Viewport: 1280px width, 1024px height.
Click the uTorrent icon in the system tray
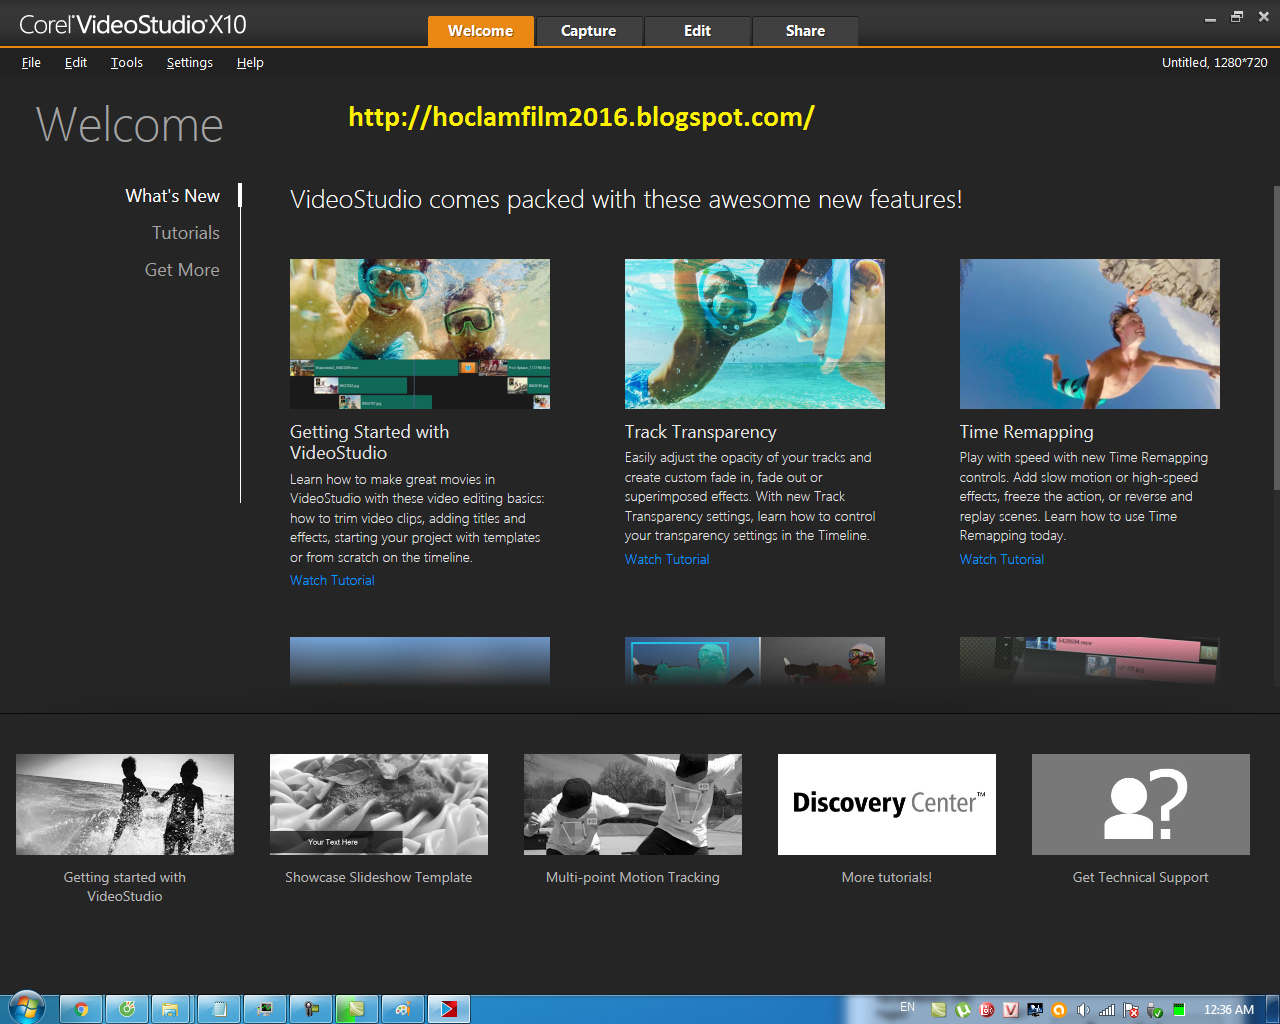point(963,1009)
